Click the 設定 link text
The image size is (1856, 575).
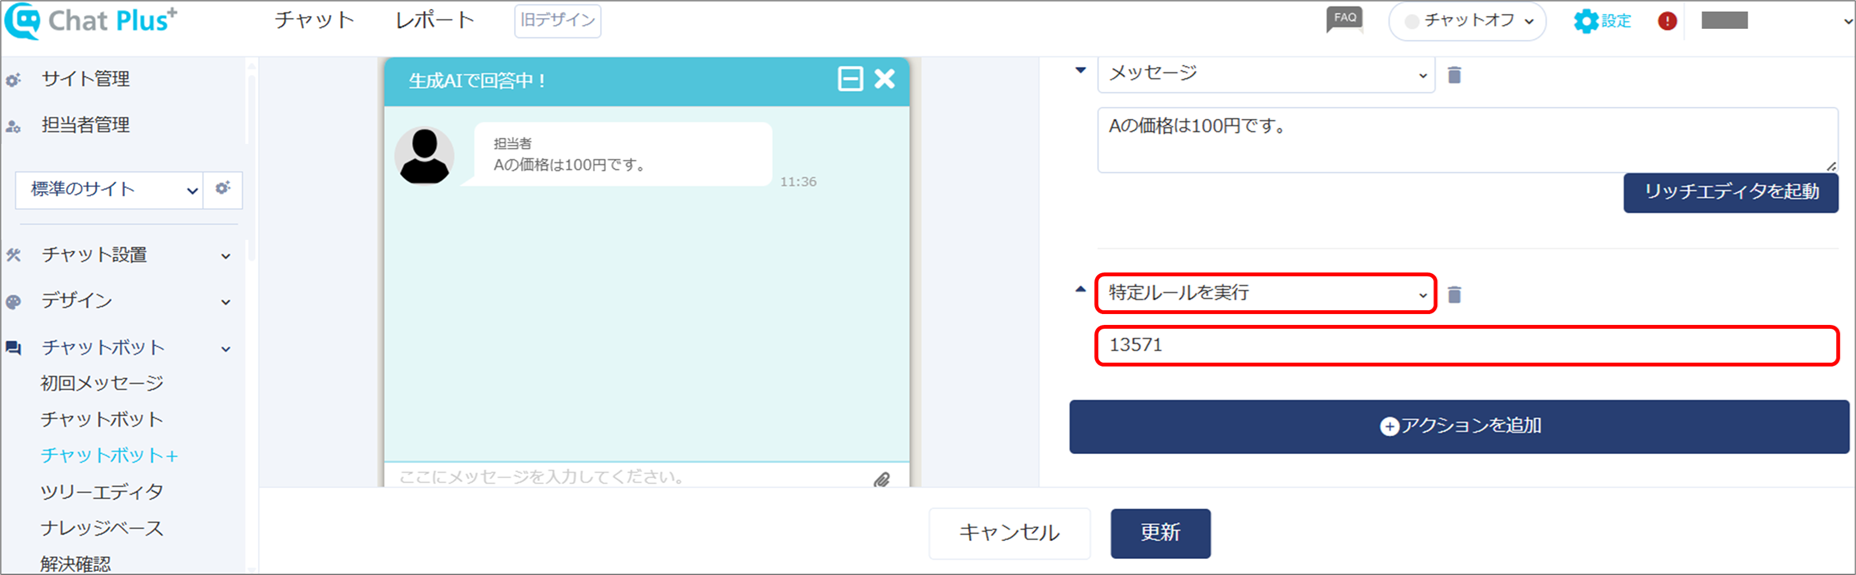(x=1616, y=21)
